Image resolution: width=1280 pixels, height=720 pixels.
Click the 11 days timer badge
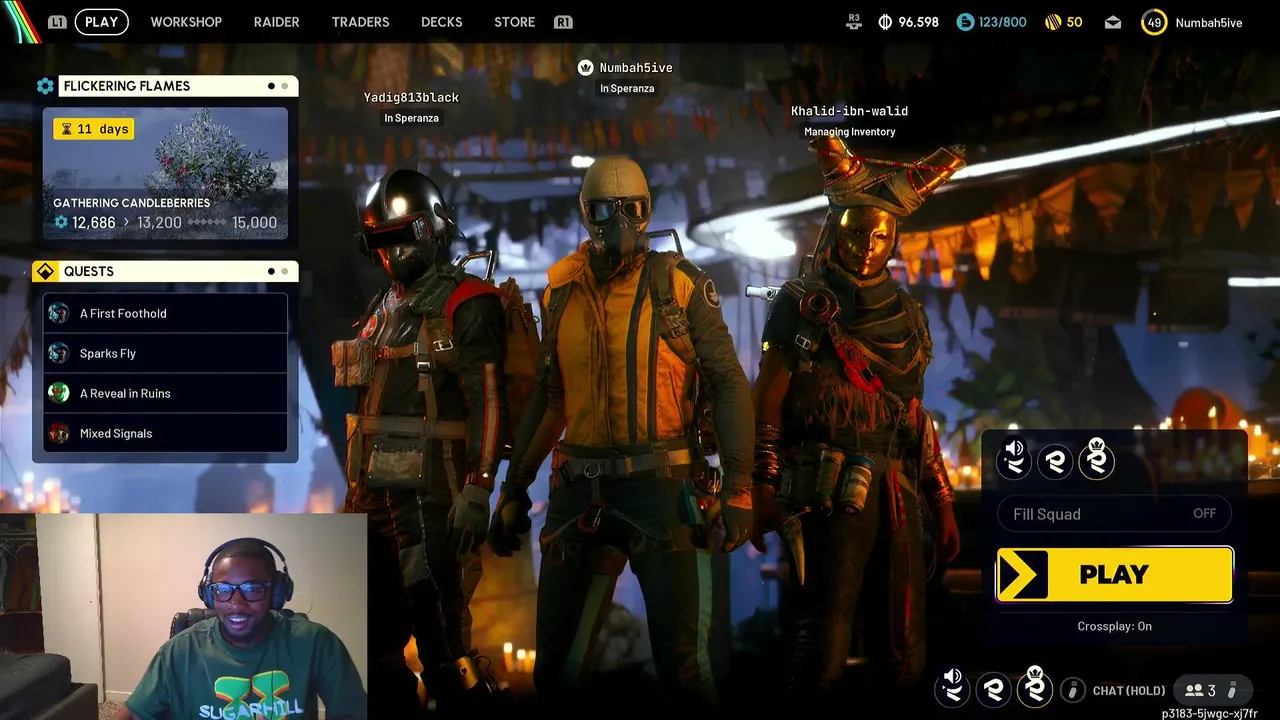pos(93,129)
